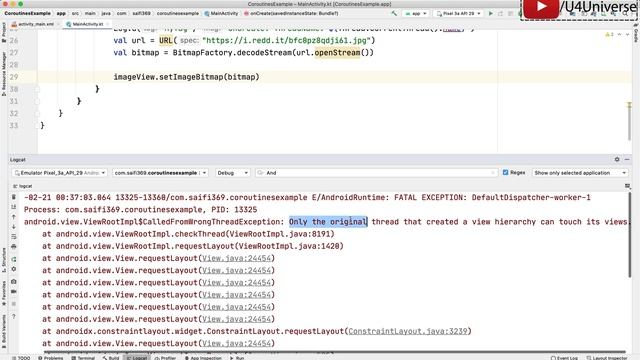Open the app run configuration dropdown
The height and width of the screenshot is (360, 640).
tap(416, 13)
